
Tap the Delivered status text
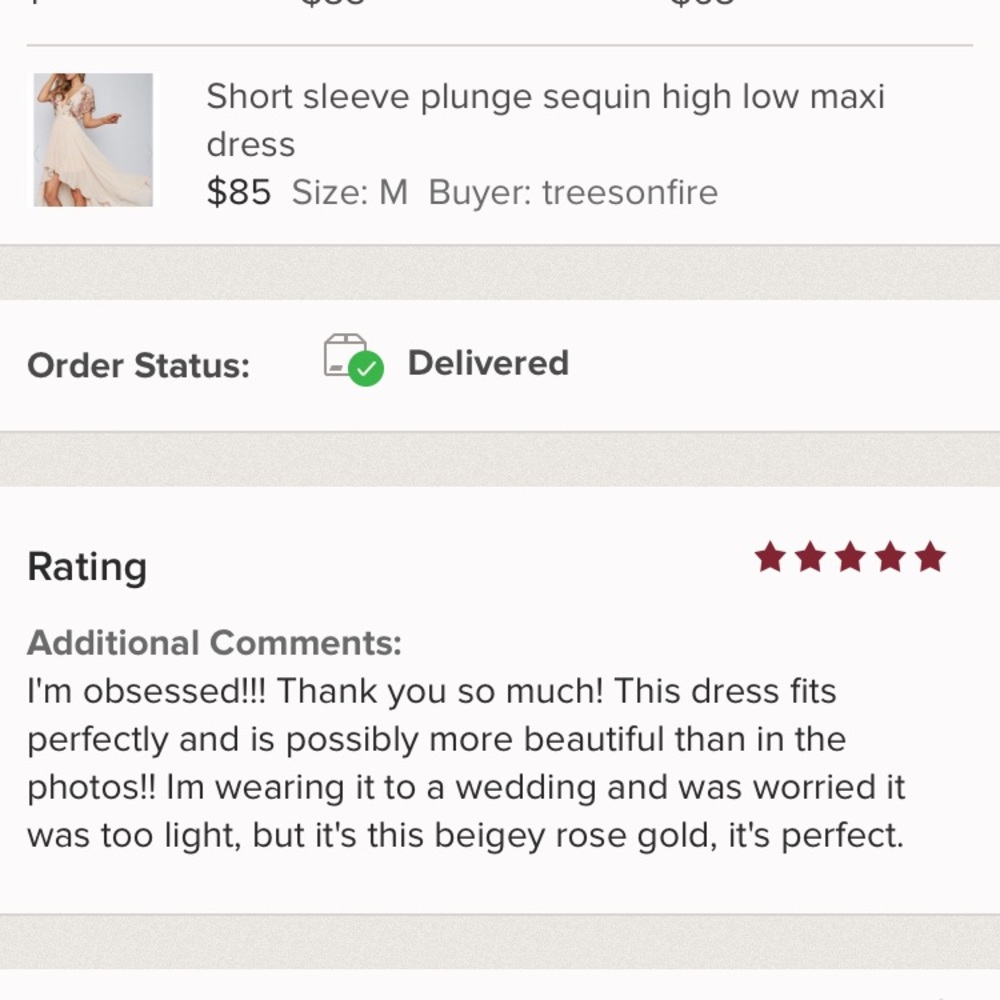pos(488,363)
